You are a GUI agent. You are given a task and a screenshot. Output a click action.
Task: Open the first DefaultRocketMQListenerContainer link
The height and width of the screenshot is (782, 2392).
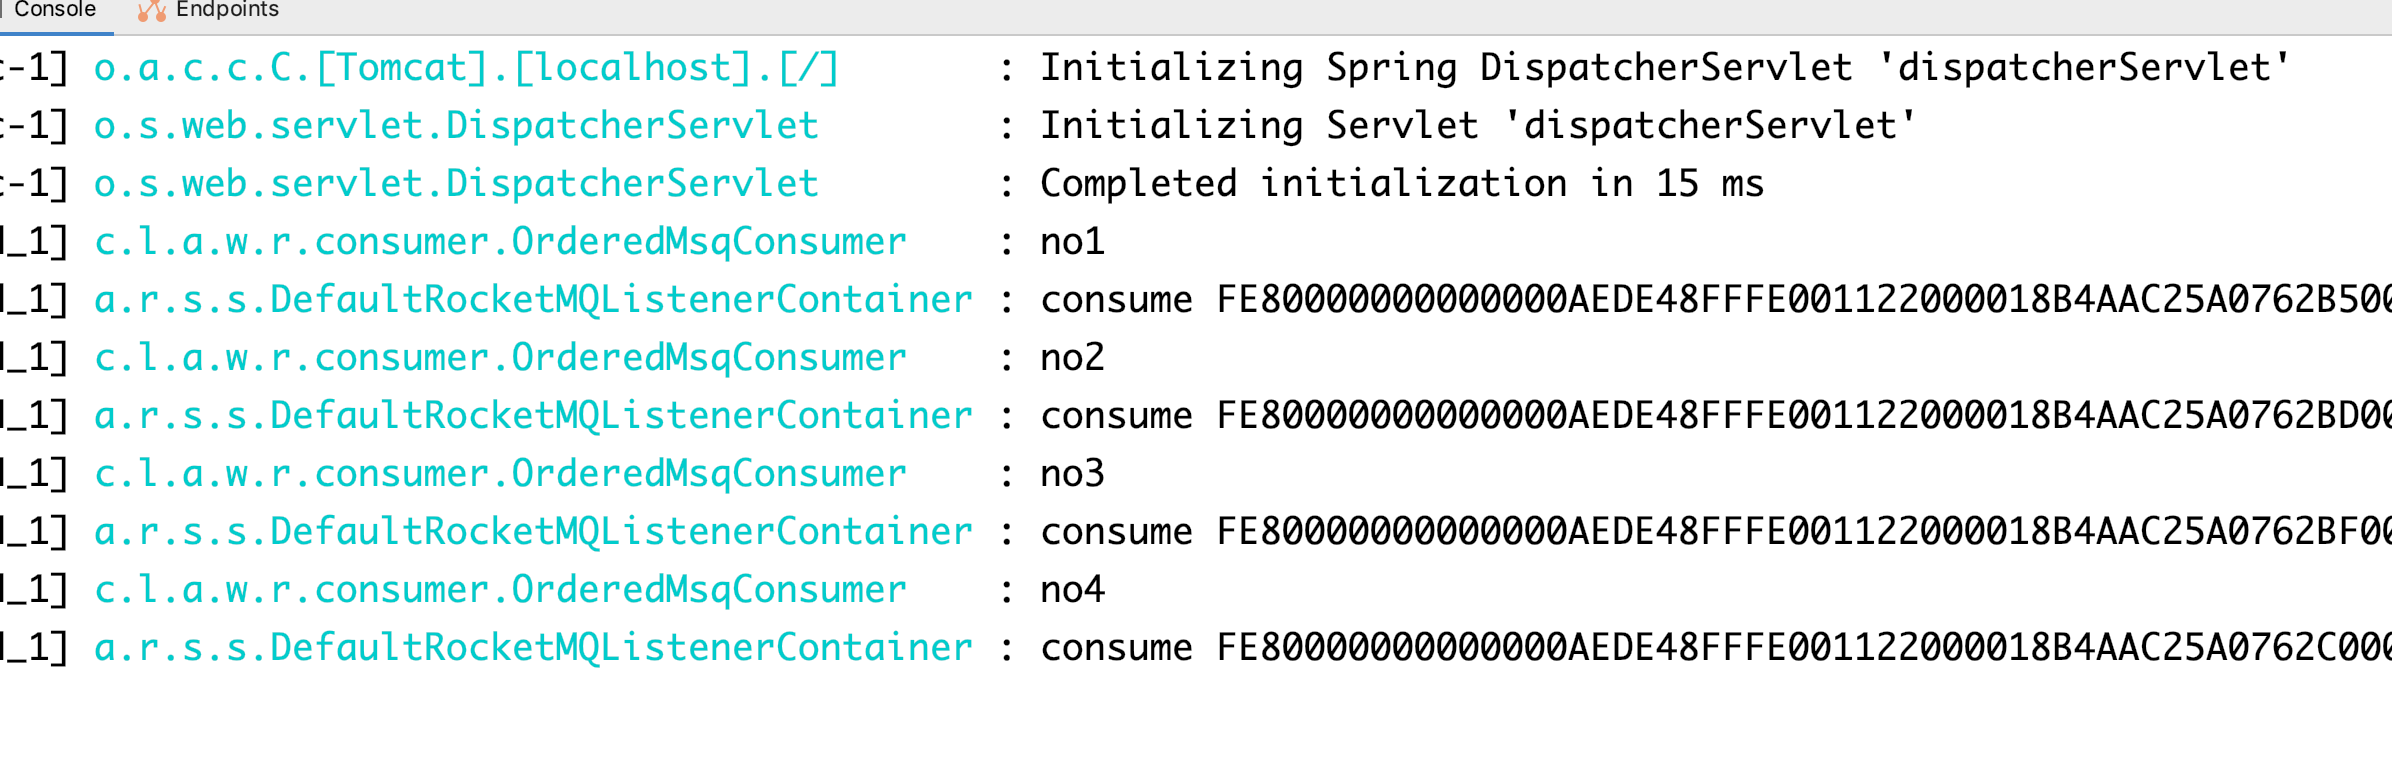[532, 298]
